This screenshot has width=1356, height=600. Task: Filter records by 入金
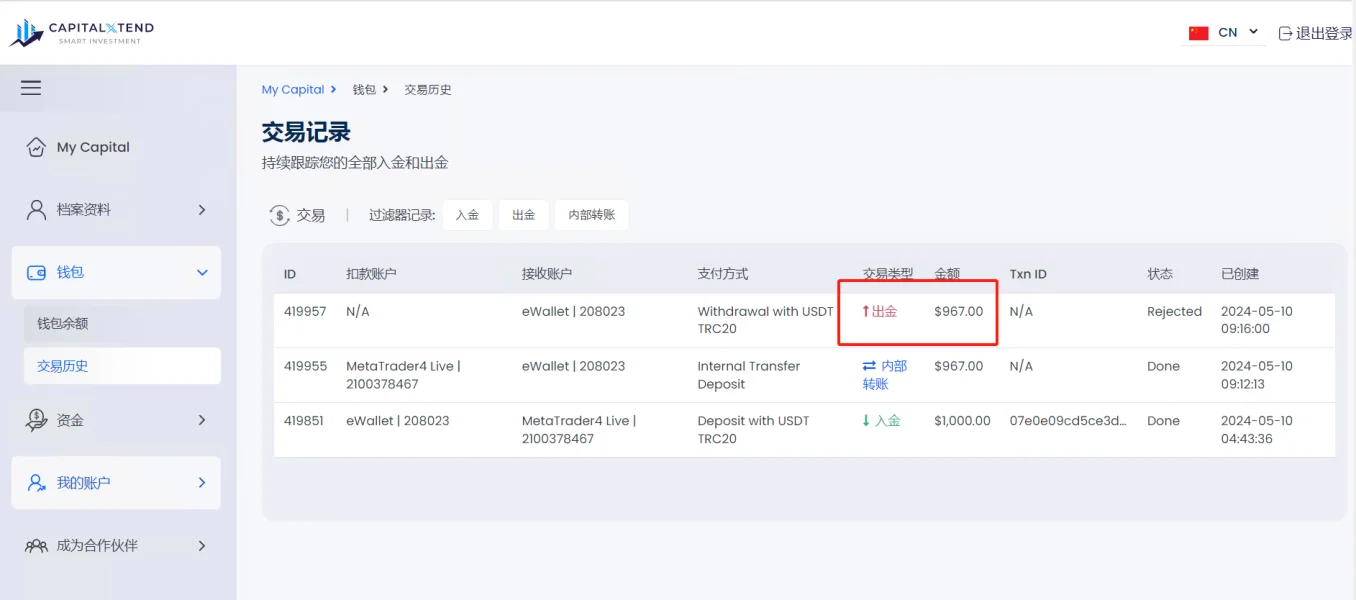[468, 215]
